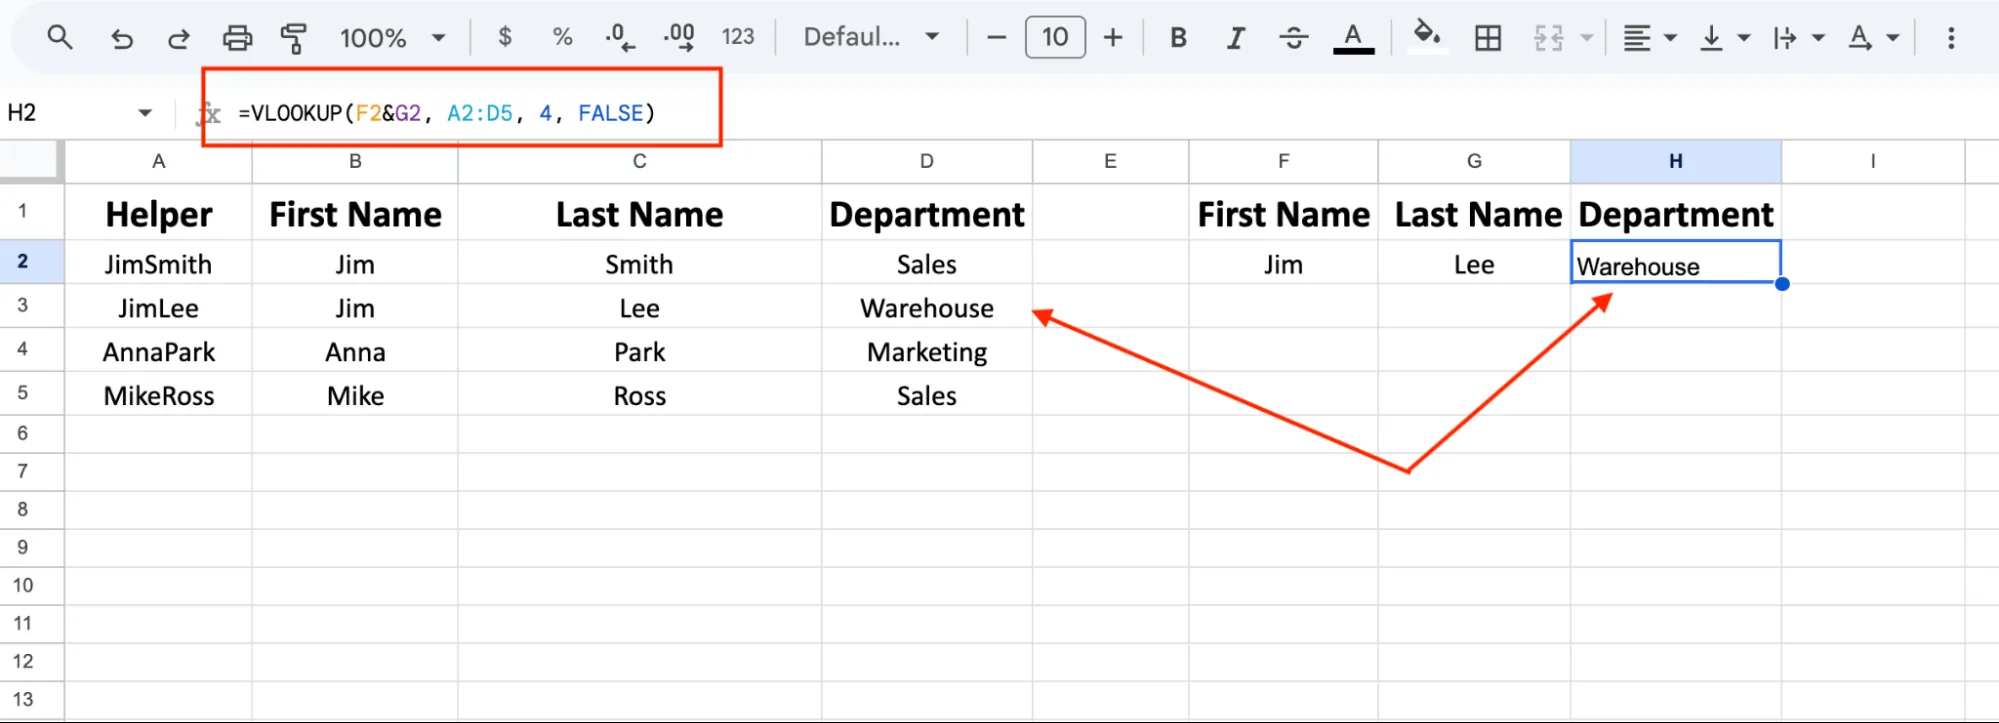Viewport: 1999px width, 723px height.
Task: Open the Default font dropdown
Action: [871, 37]
